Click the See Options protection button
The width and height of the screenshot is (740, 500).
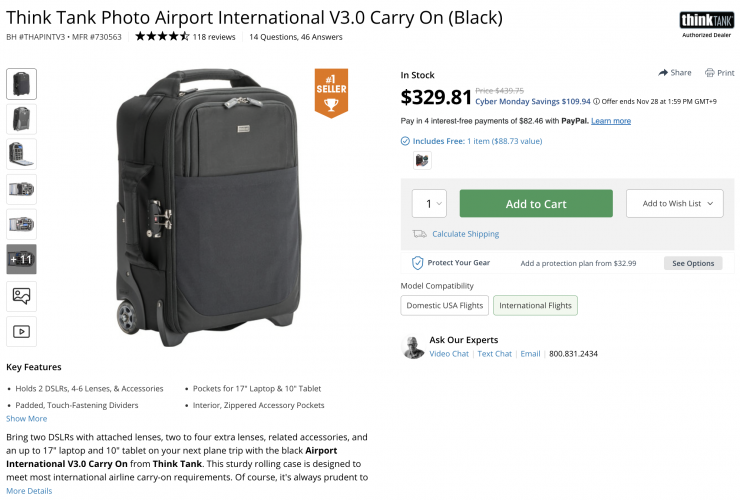[692, 263]
